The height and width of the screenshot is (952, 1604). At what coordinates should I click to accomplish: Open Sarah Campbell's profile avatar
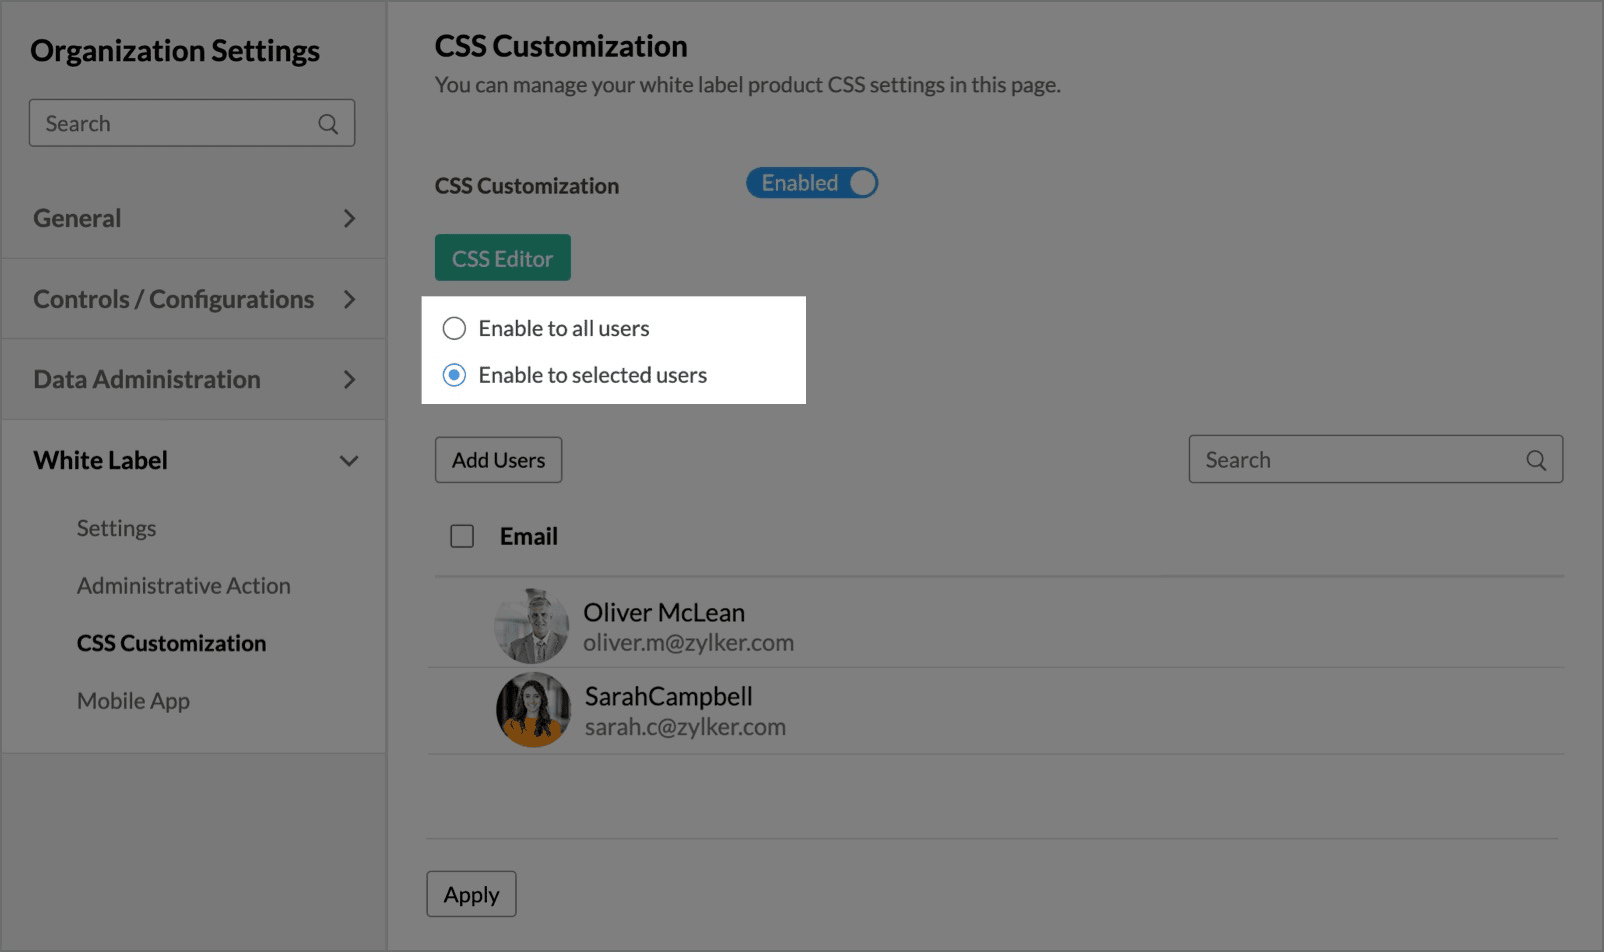[x=533, y=710]
